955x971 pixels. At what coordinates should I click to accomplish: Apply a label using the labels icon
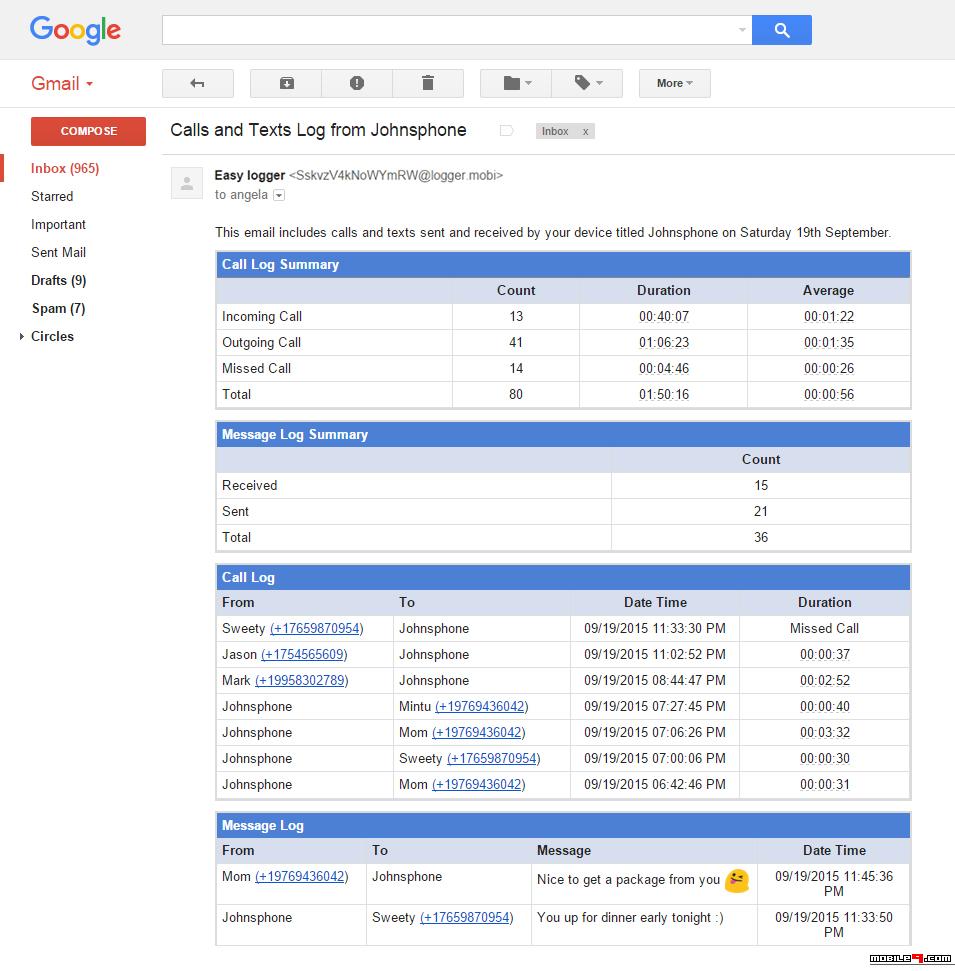point(587,83)
